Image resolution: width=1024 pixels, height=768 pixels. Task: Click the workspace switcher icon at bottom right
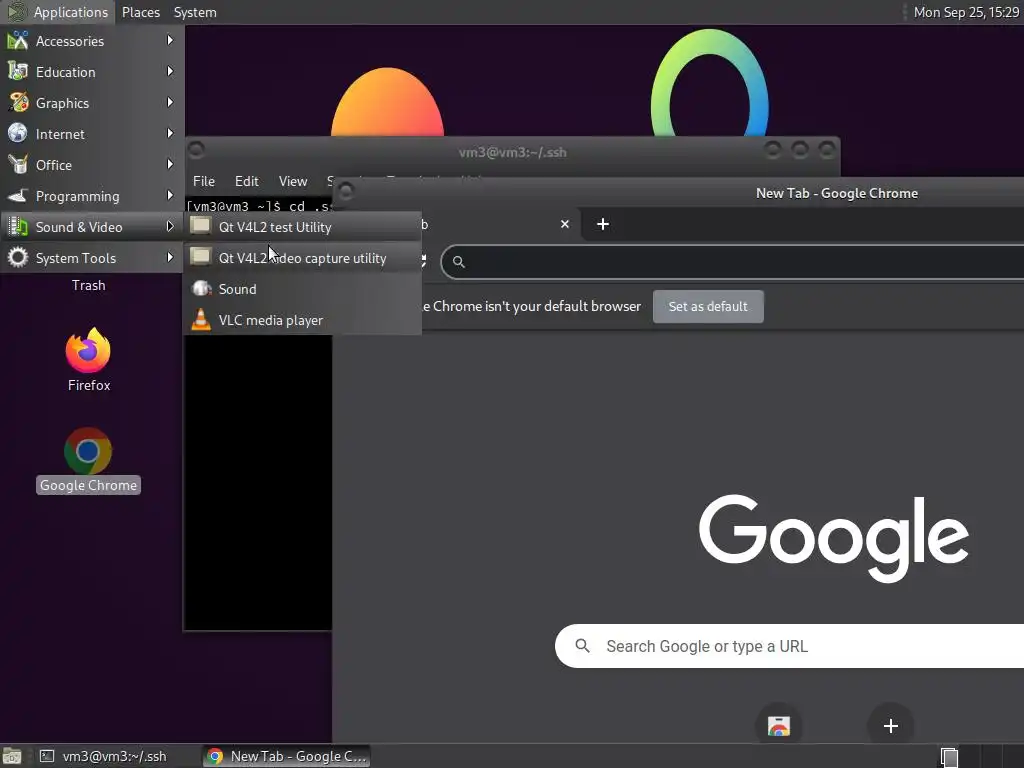[950, 757]
